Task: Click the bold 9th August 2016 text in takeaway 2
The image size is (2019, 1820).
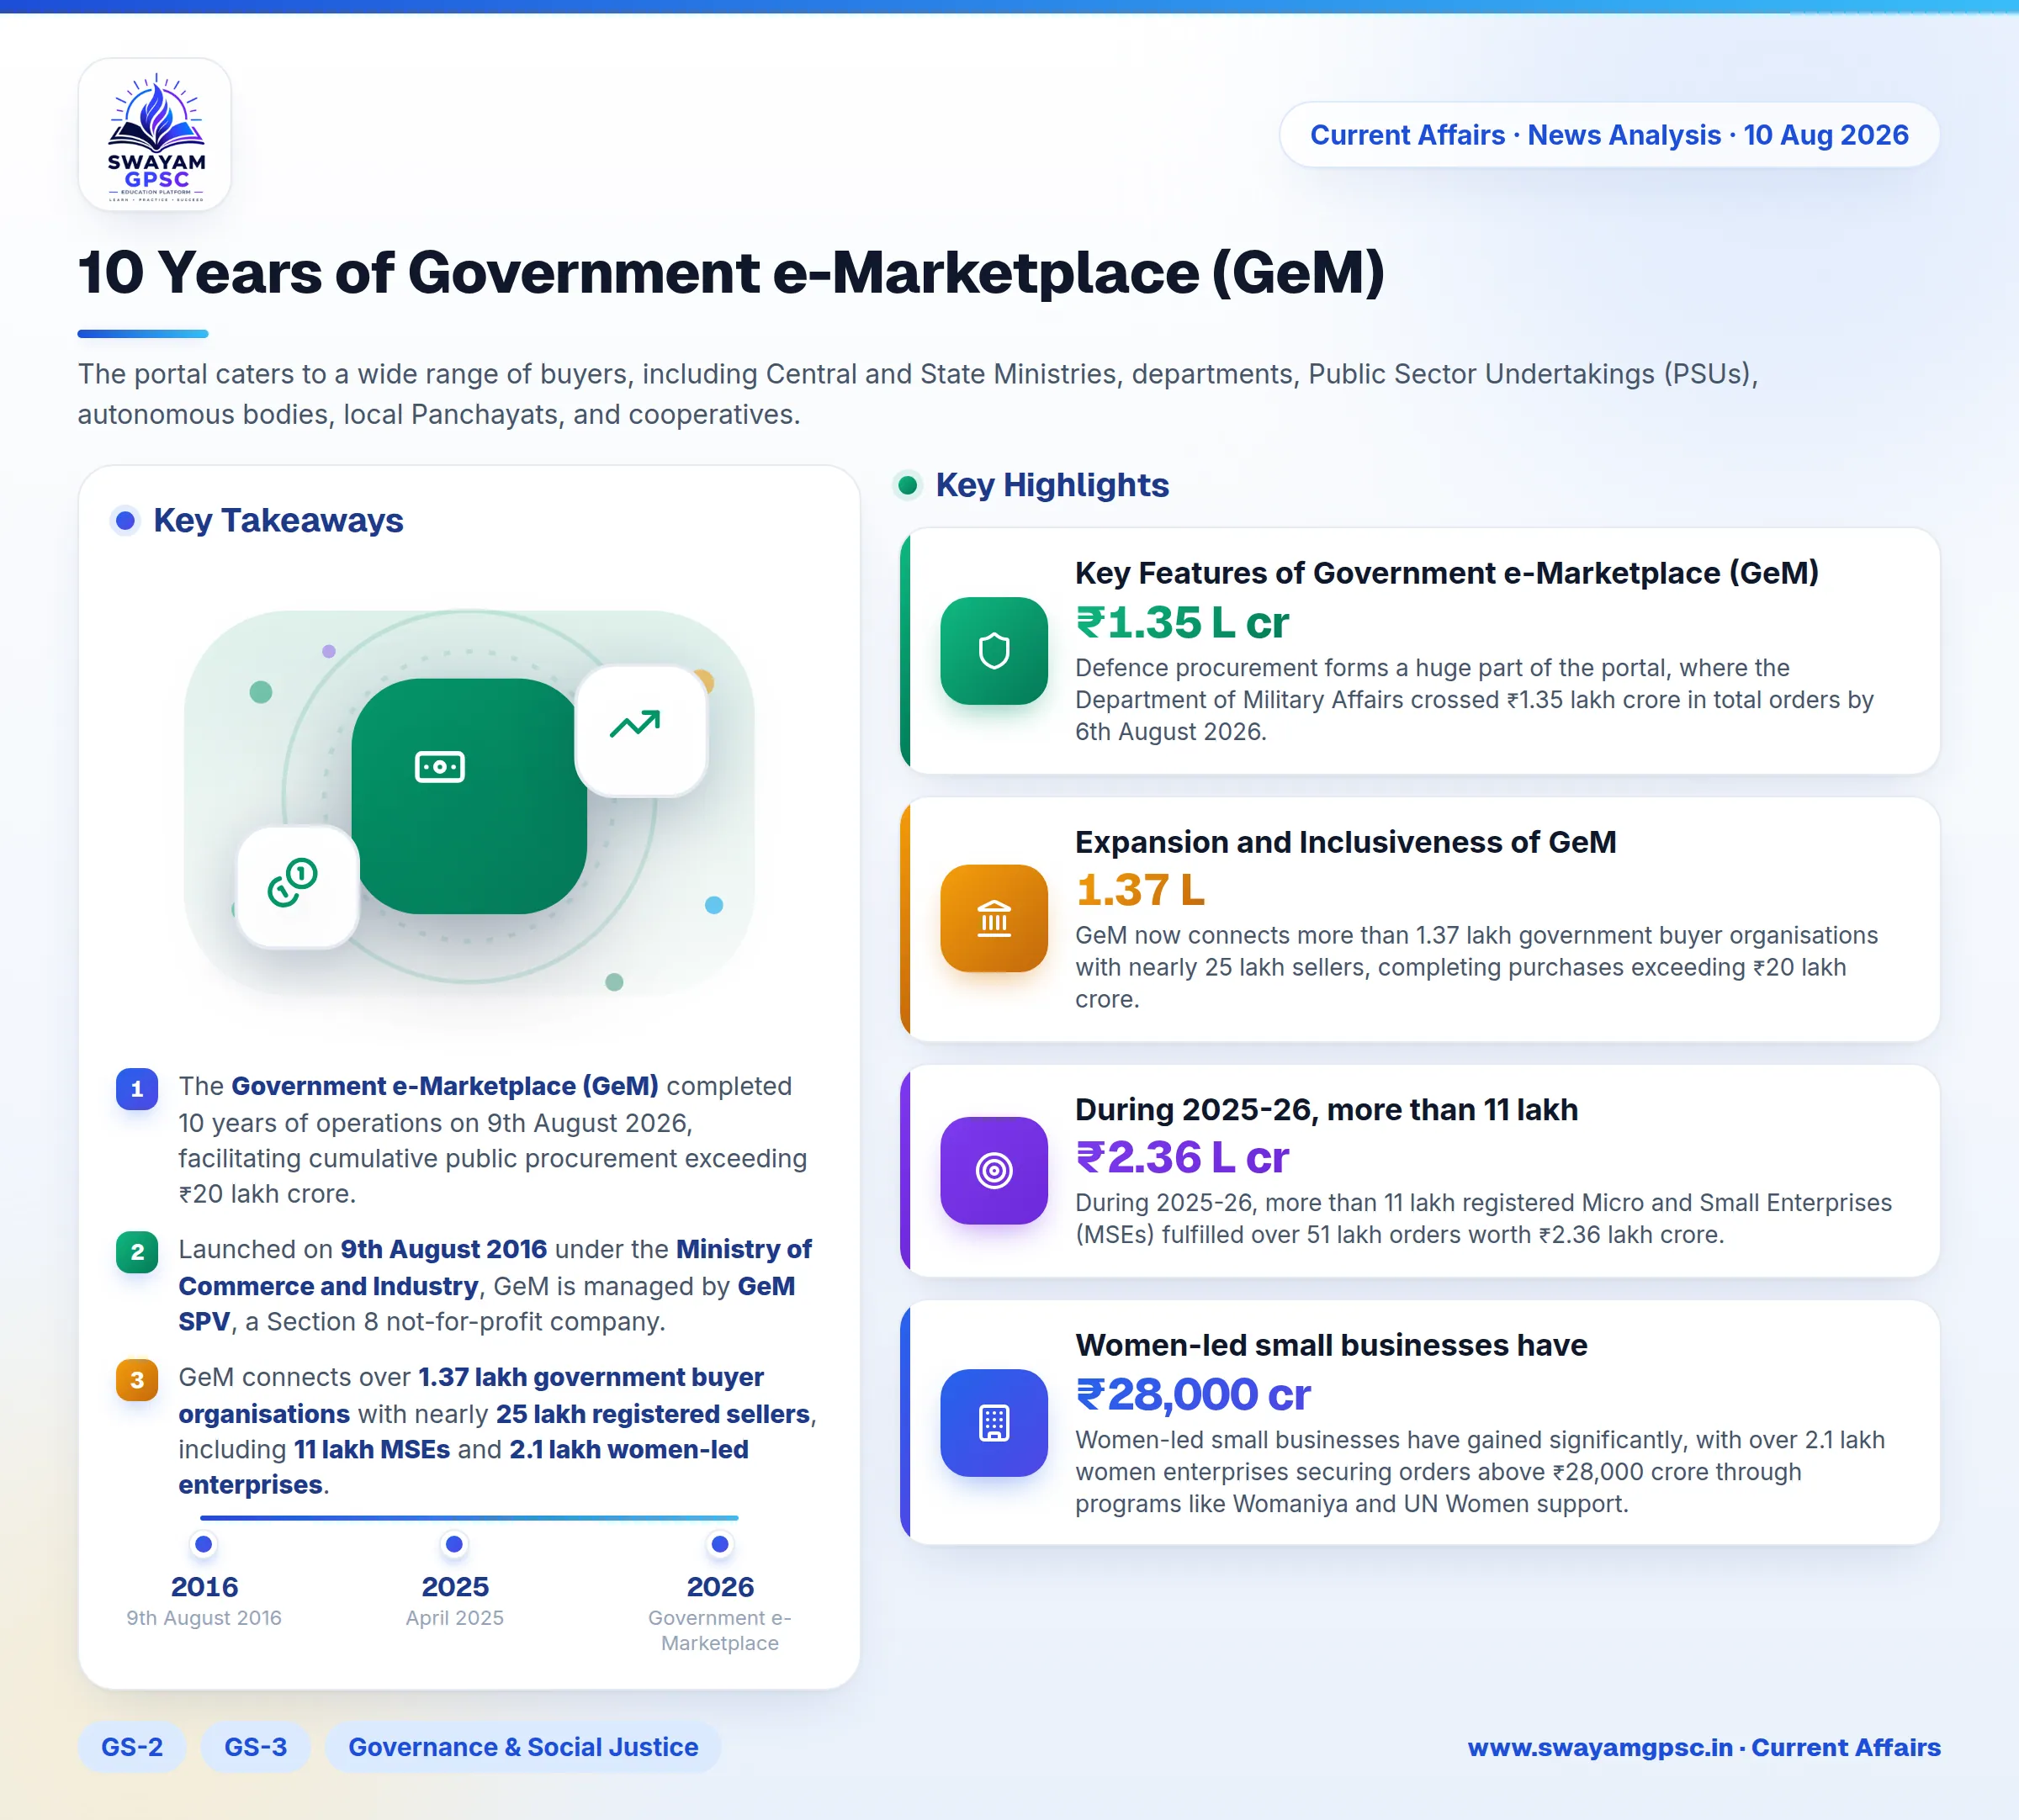Action: coord(444,1249)
